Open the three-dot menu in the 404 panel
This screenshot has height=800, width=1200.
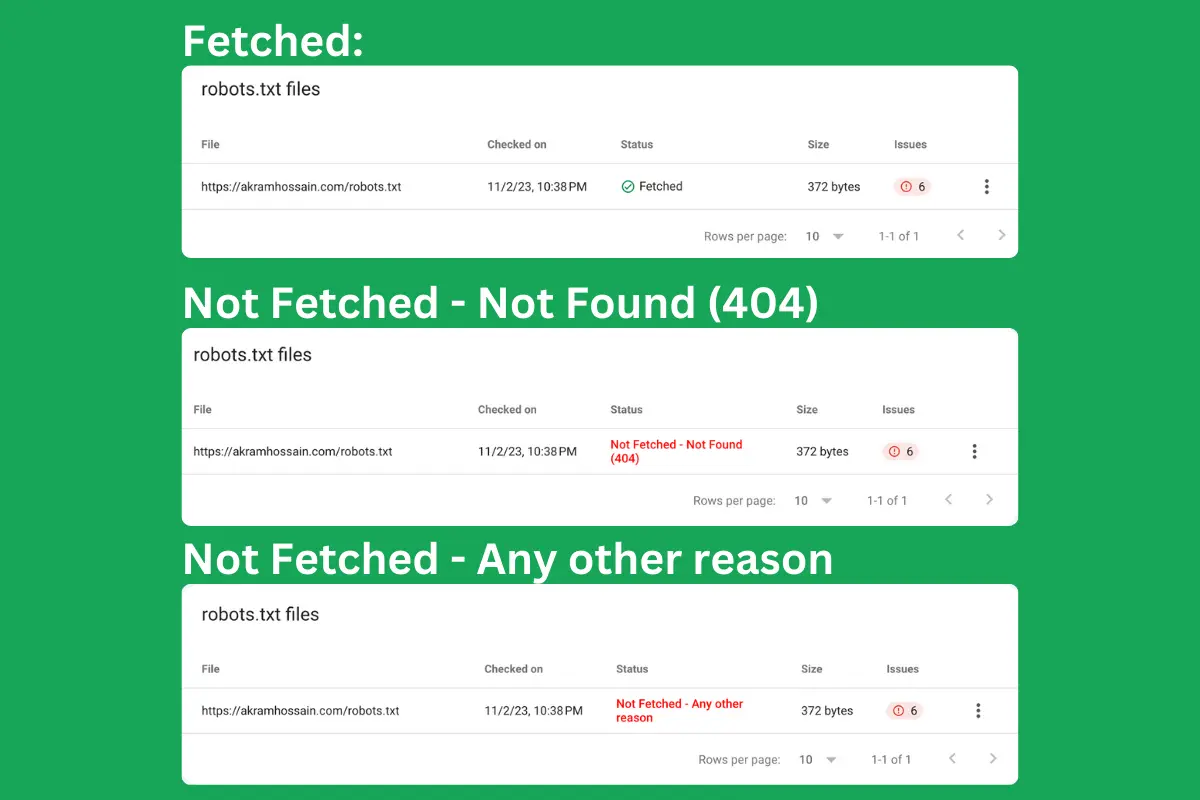coord(974,452)
